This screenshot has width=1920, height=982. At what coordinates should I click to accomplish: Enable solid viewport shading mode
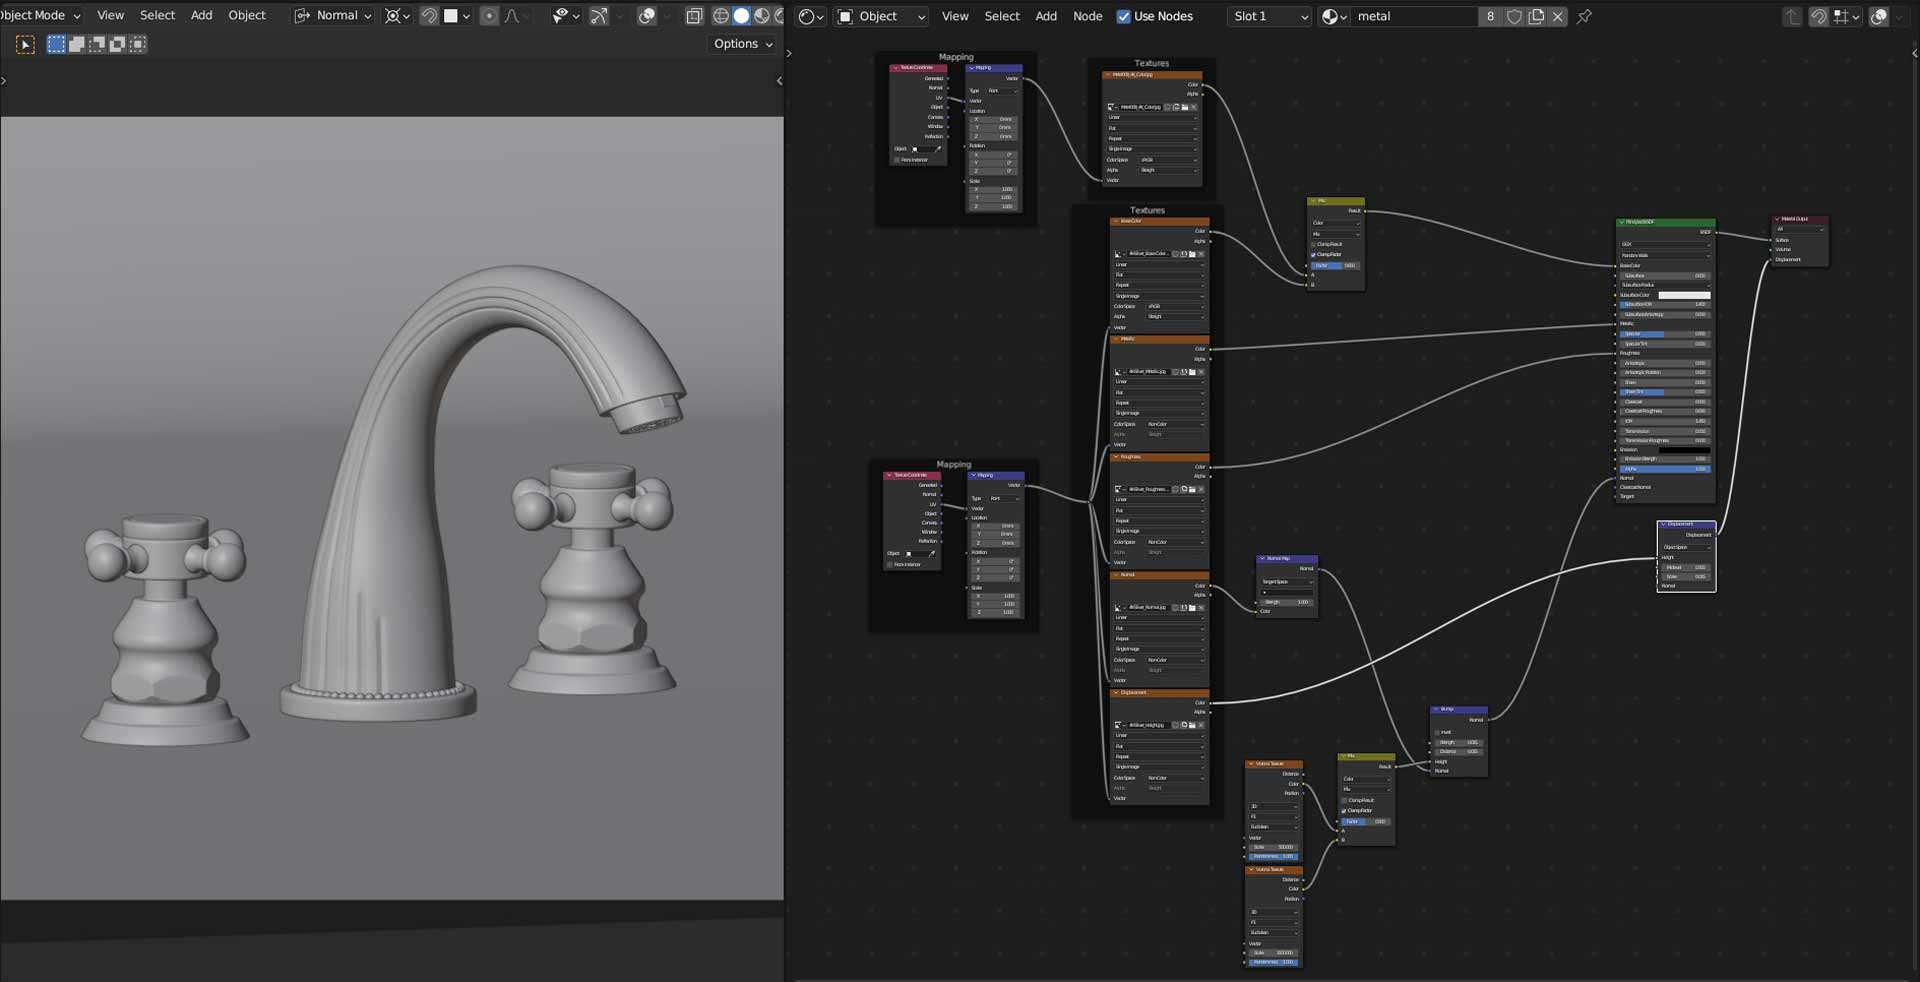coord(741,16)
